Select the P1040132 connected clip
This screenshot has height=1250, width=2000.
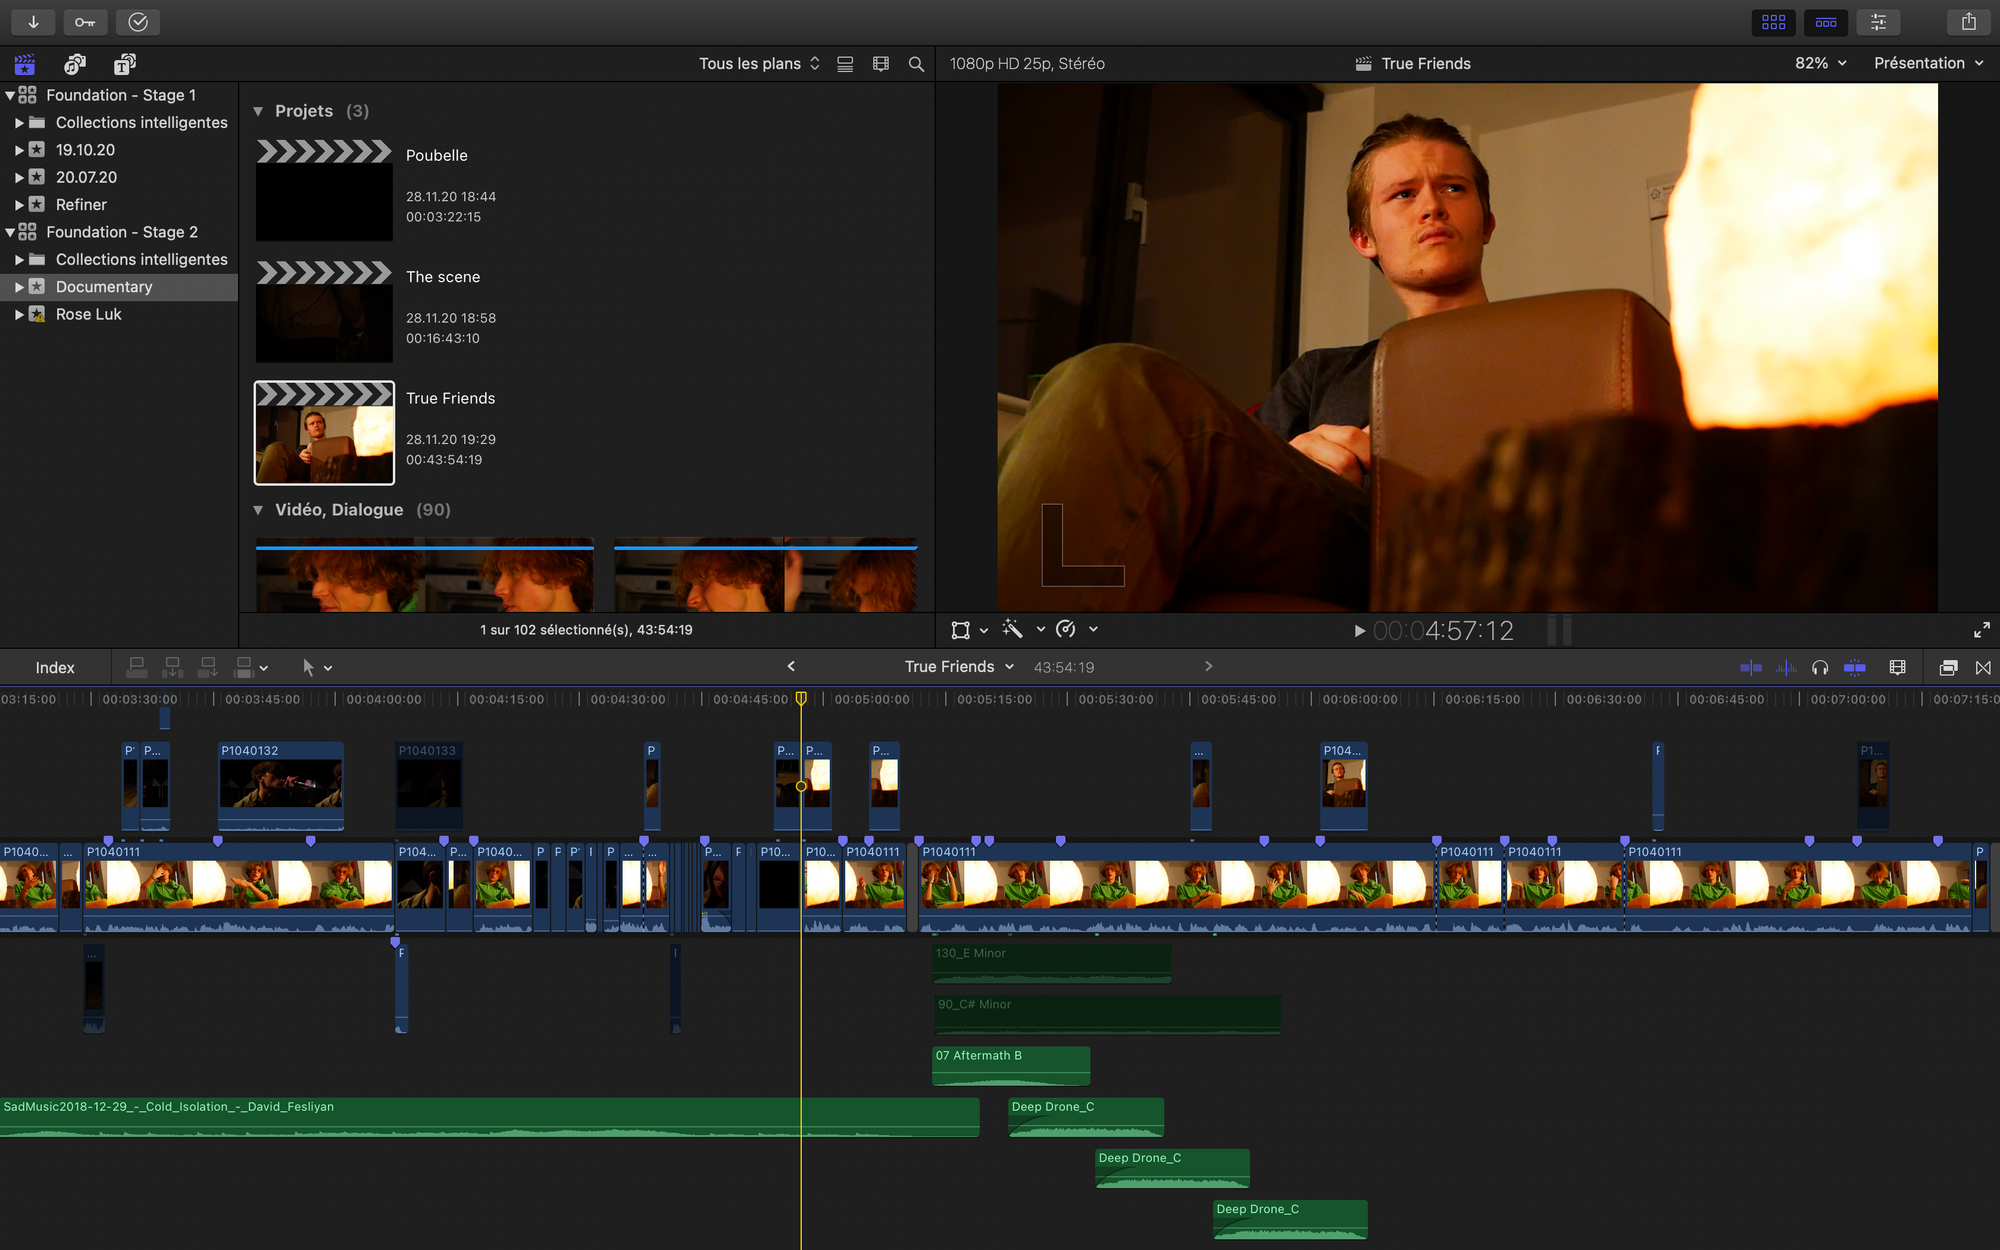point(281,786)
